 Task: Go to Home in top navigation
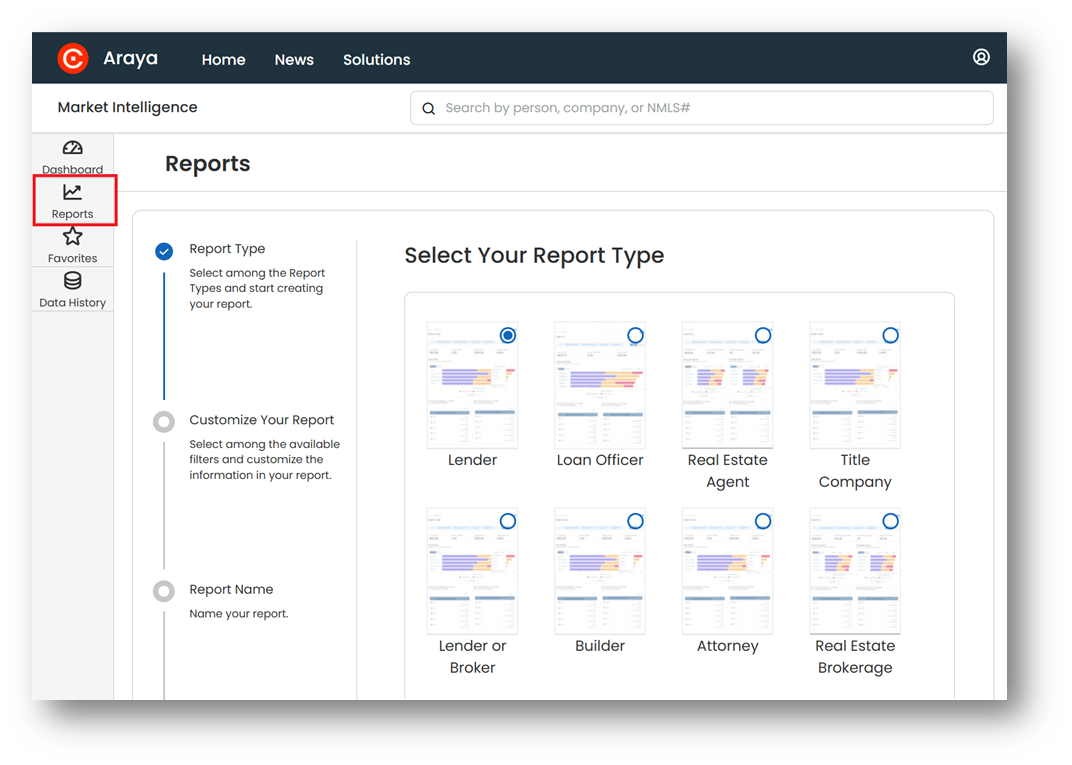[224, 60]
